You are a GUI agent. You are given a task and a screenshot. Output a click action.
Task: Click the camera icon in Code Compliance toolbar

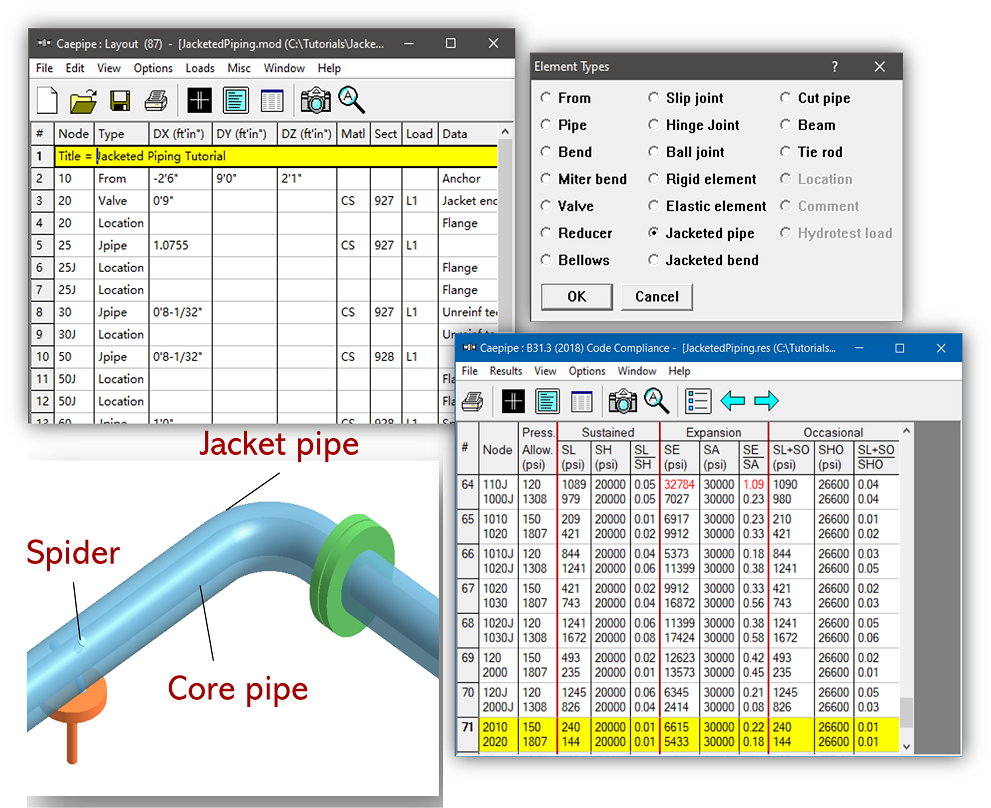pyautogui.click(x=622, y=401)
